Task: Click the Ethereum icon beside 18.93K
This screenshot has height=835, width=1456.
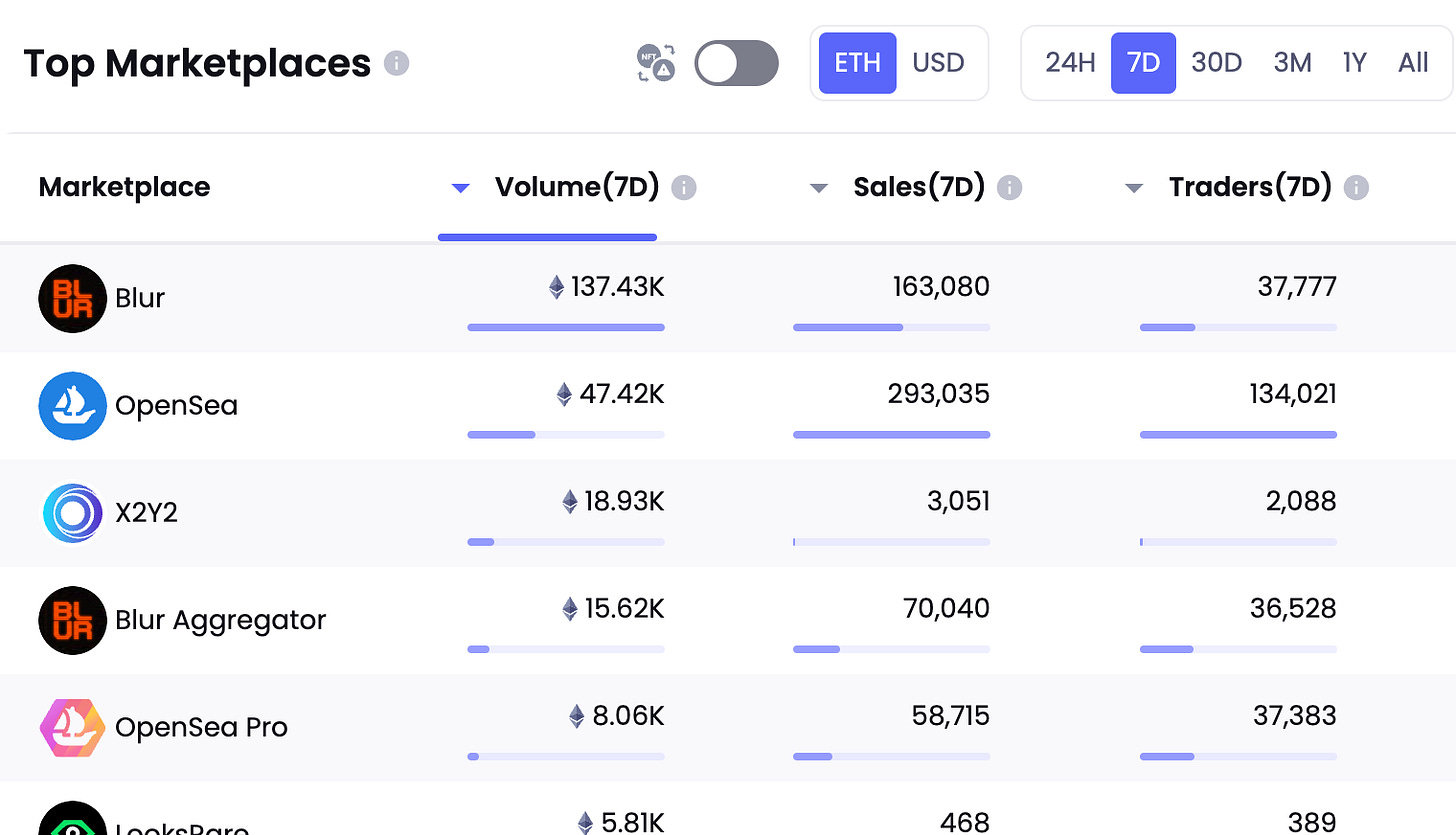Action: click(570, 501)
